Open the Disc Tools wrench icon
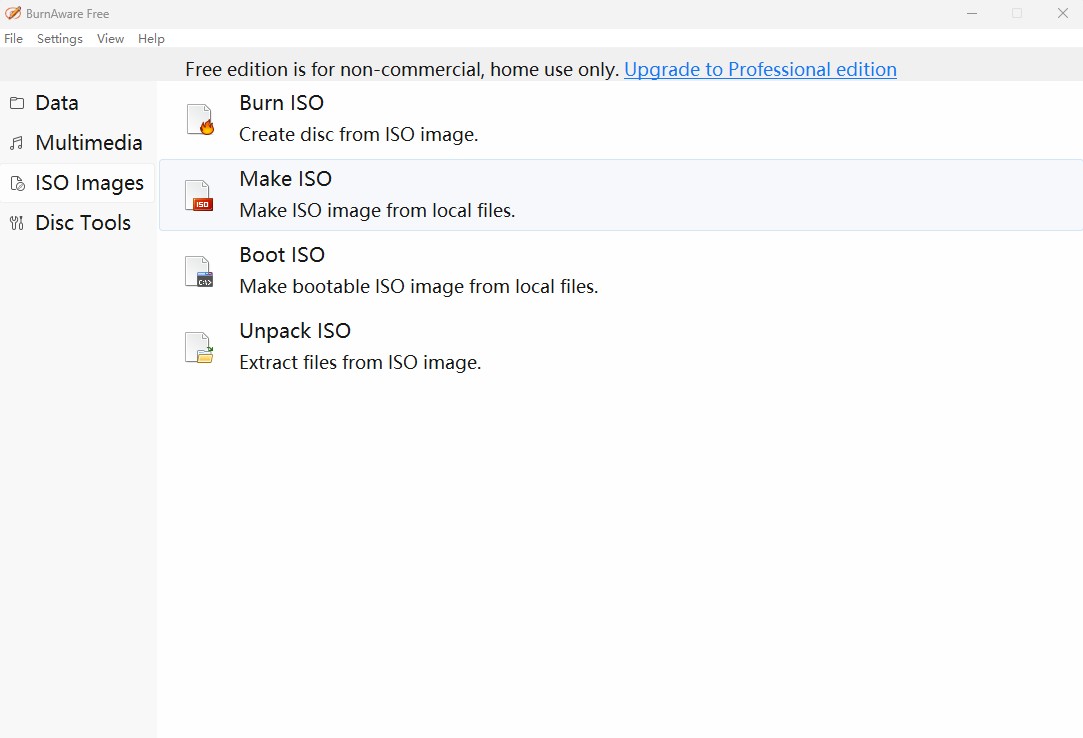Screen dimensions: 1083x738 (16, 222)
